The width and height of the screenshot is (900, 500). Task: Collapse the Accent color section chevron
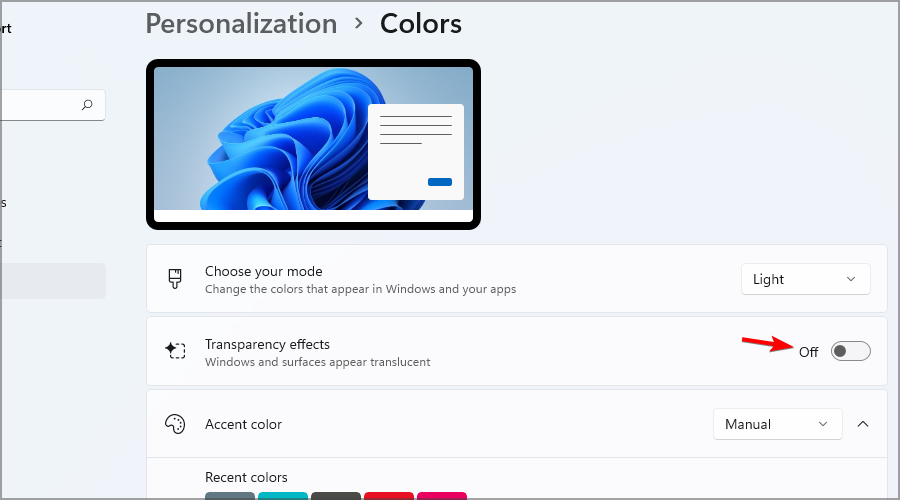(863, 424)
